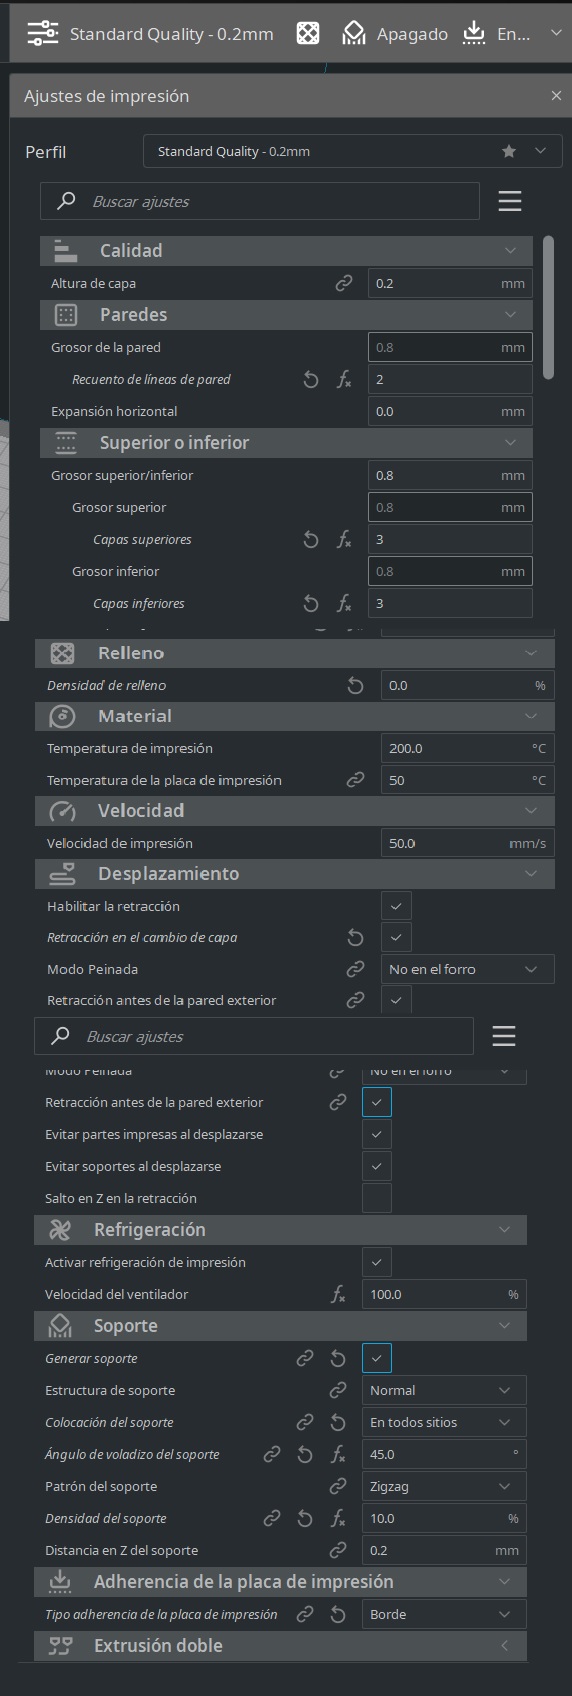Reset the Capas inferiores value
The image size is (572, 1696).
(x=311, y=603)
